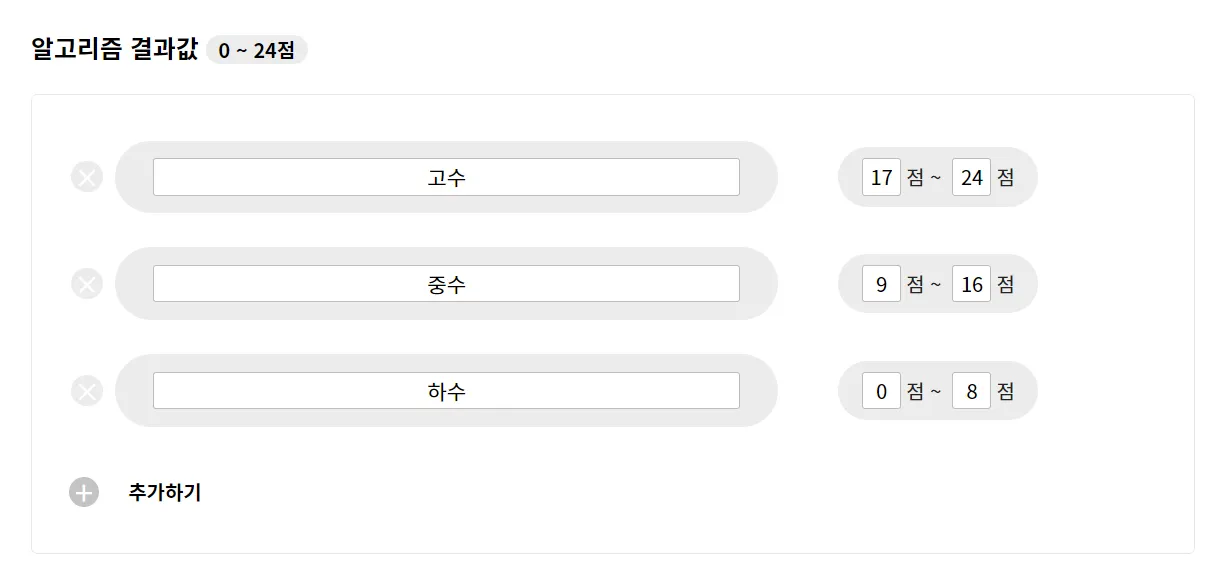Select the maximum score box showing 16

971,284
